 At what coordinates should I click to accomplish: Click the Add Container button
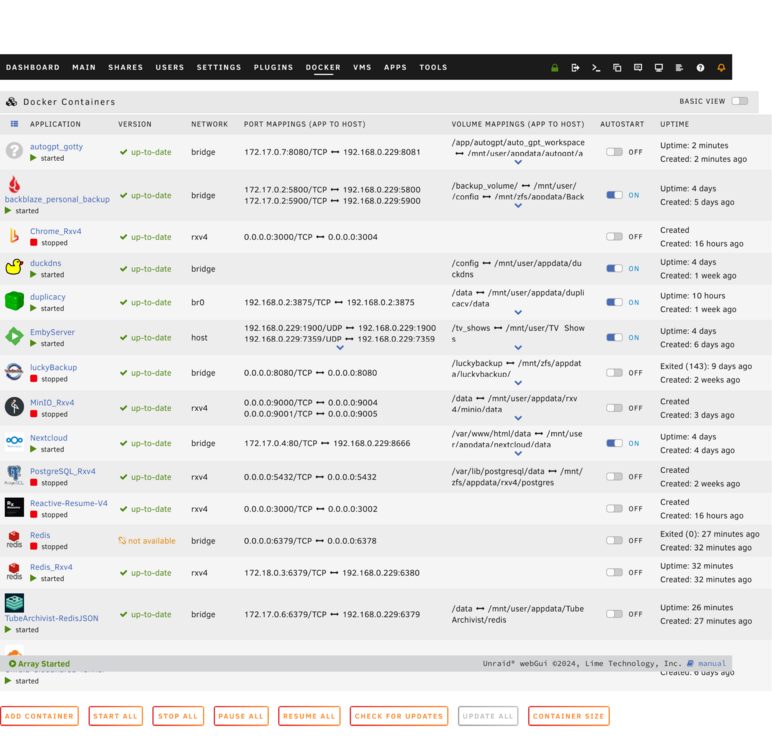(39, 716)
